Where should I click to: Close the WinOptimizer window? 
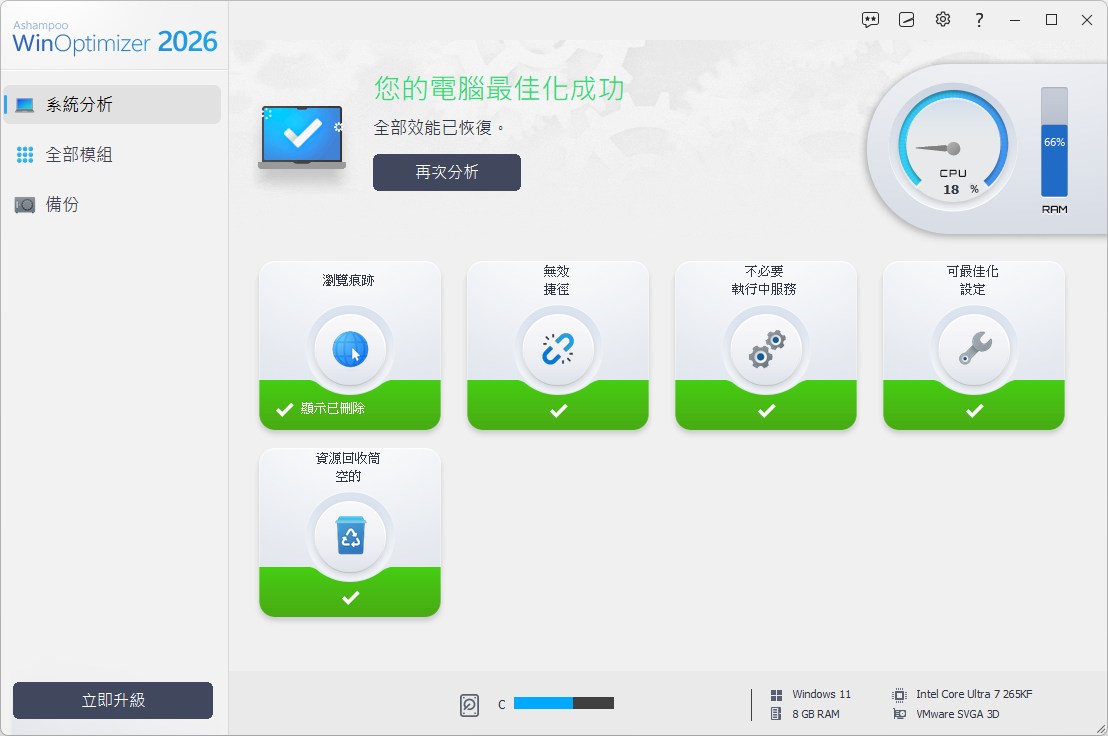point(1087,20)
